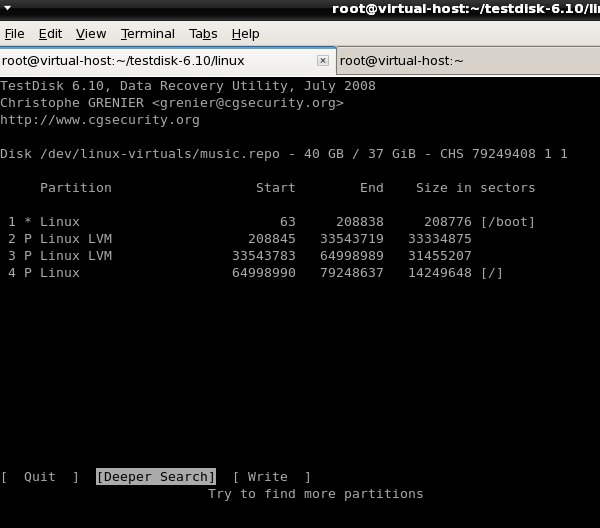Switch to the root@virtual-host:~ tab
The width and height of the screenshot is (600, 528).
[468, 61]
